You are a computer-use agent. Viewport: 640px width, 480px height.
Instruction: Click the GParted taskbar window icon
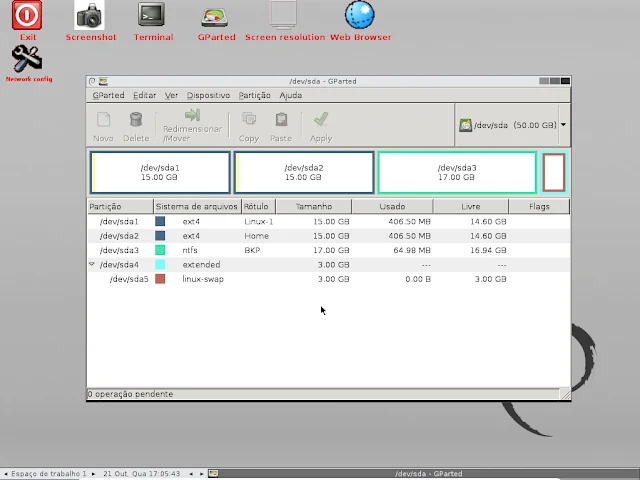213,473
